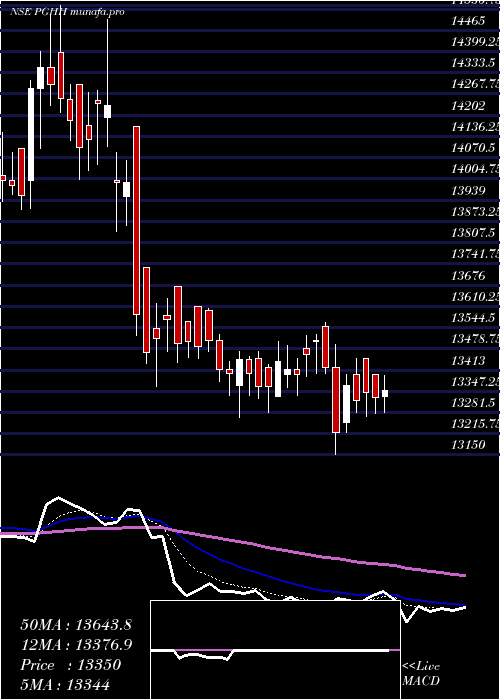The image size is (500, 700).
Task: Select the 14399.25 price axis label
Action: (475, 42)
